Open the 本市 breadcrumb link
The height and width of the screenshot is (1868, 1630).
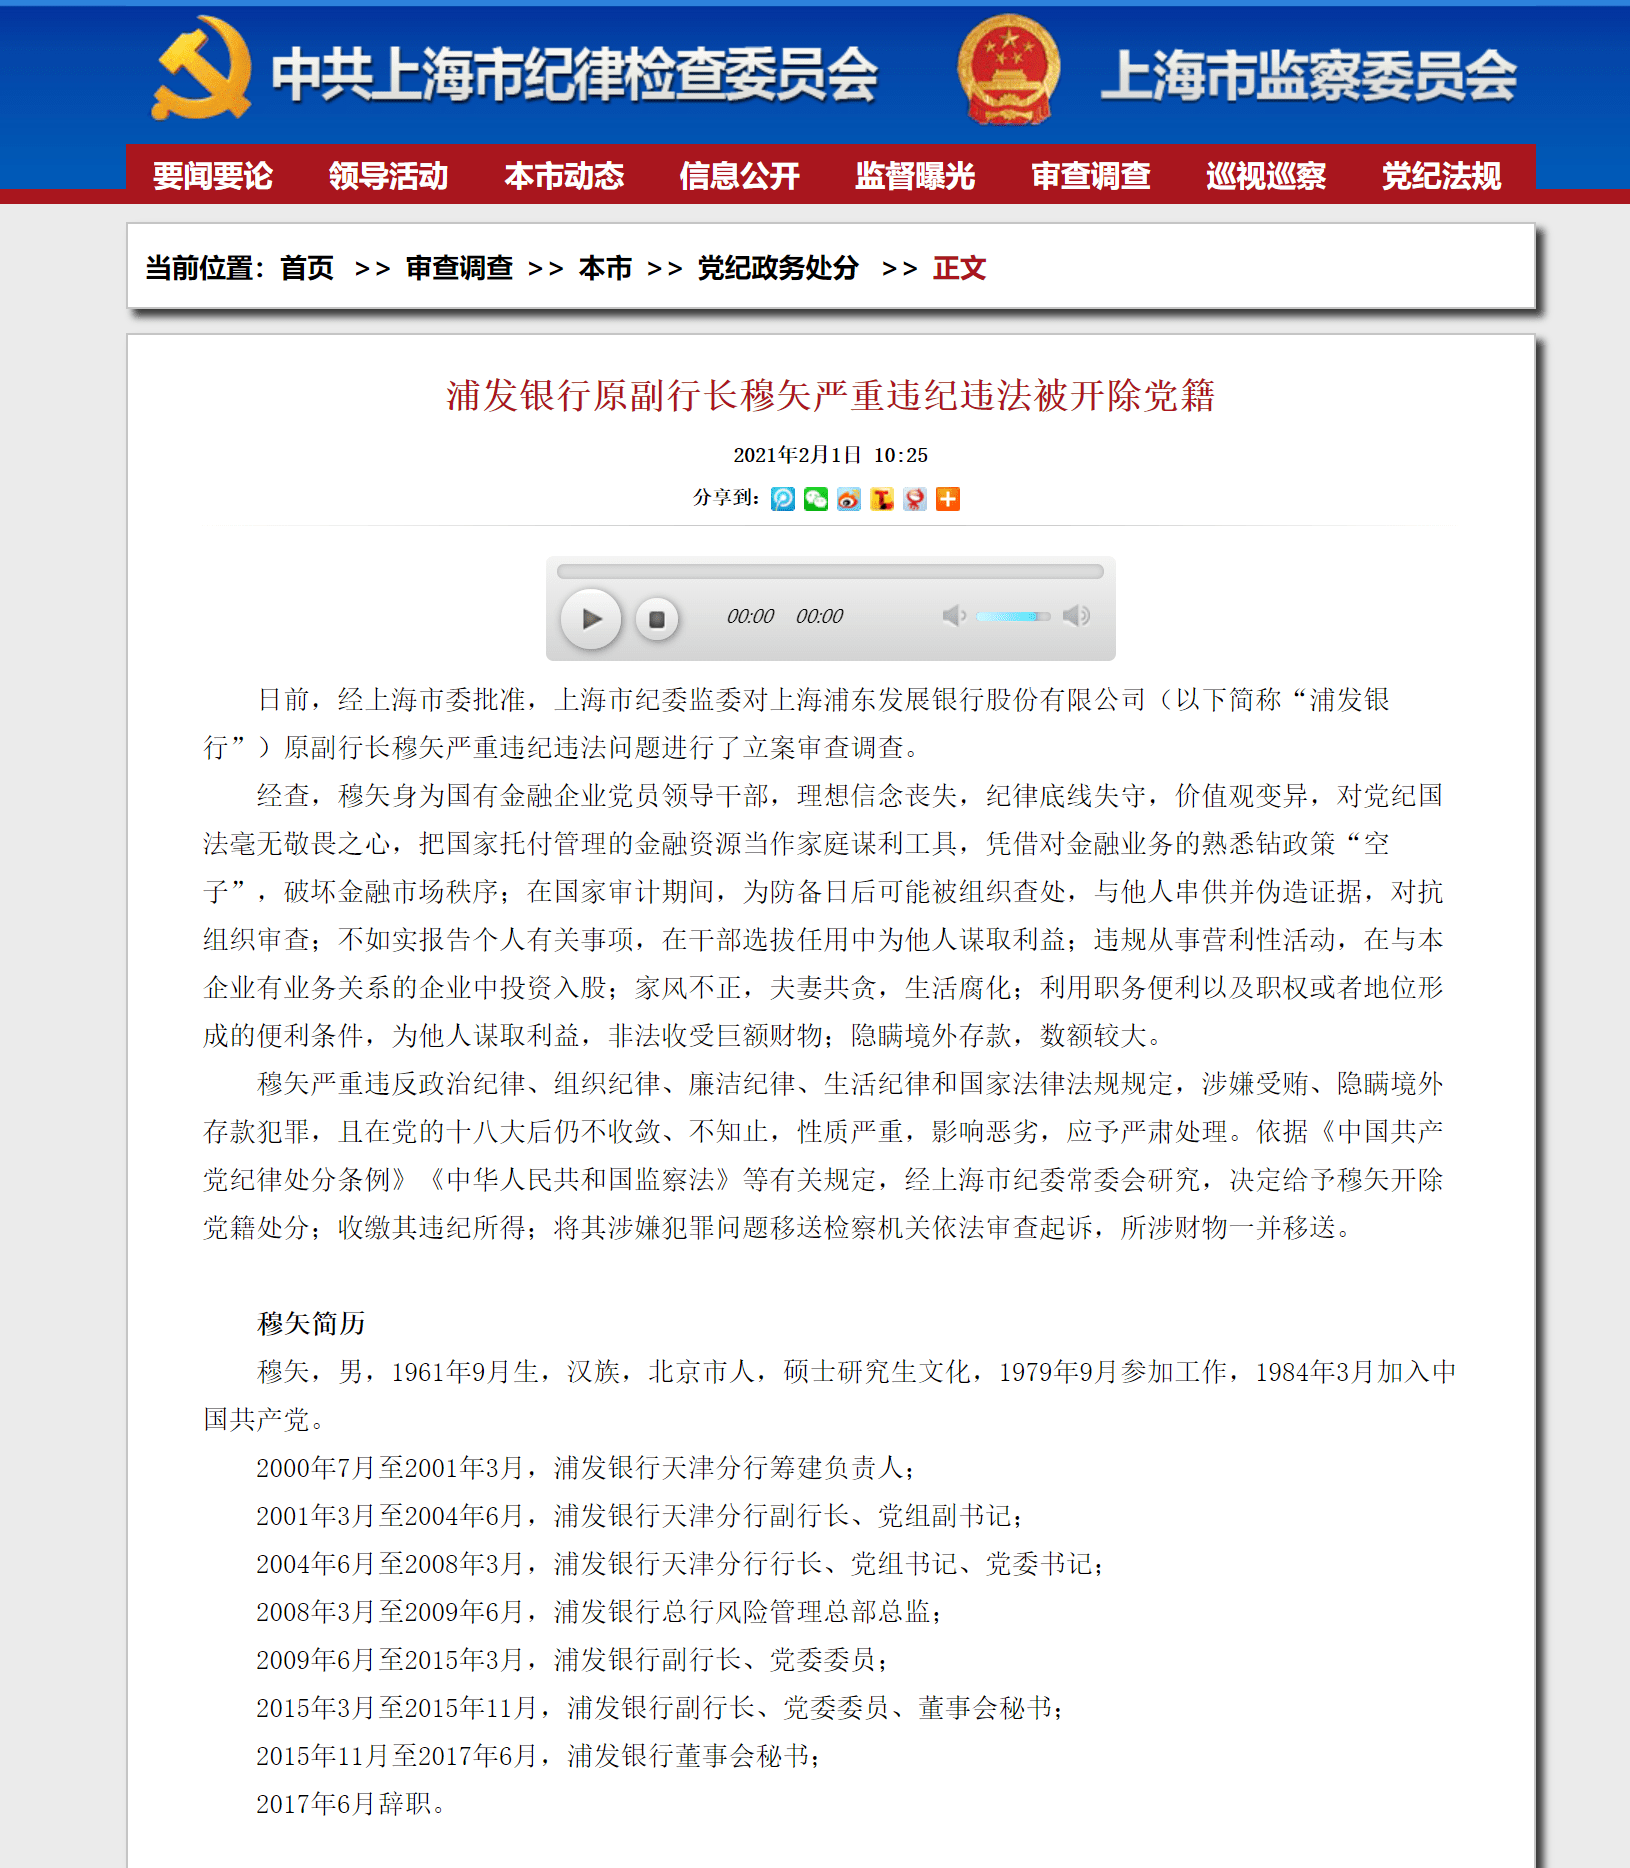pyautogui.click(x=606, y=268)
